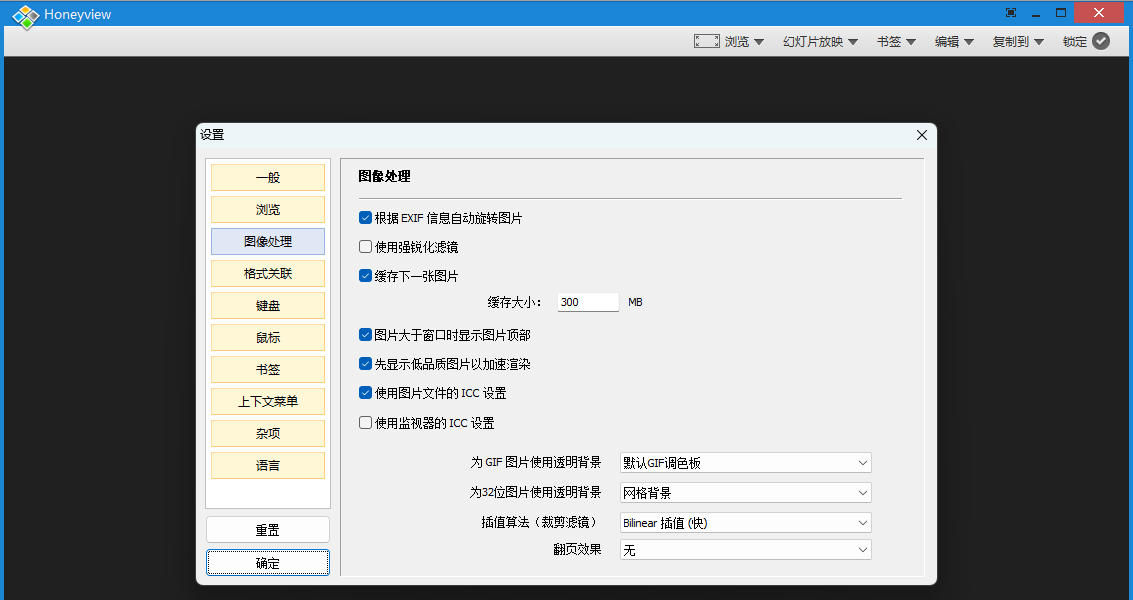Toggle the 锁定 checkmark icon
This screenshot has width=1133, height=600.
[1101, 41]
